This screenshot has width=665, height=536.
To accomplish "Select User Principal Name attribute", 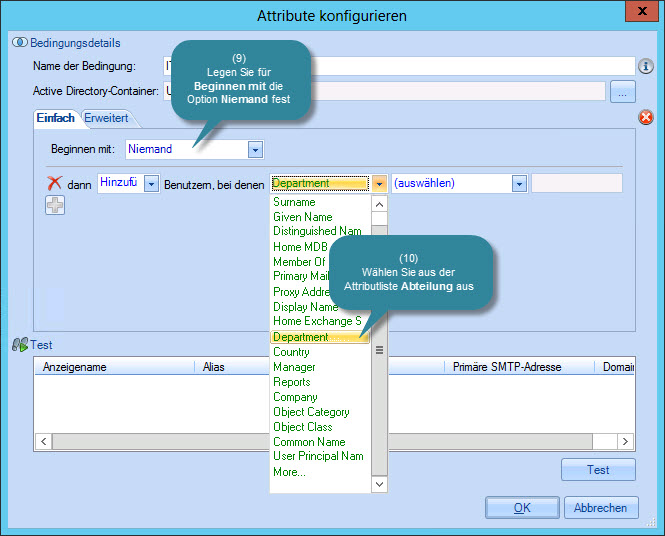I will pos(320,456).
